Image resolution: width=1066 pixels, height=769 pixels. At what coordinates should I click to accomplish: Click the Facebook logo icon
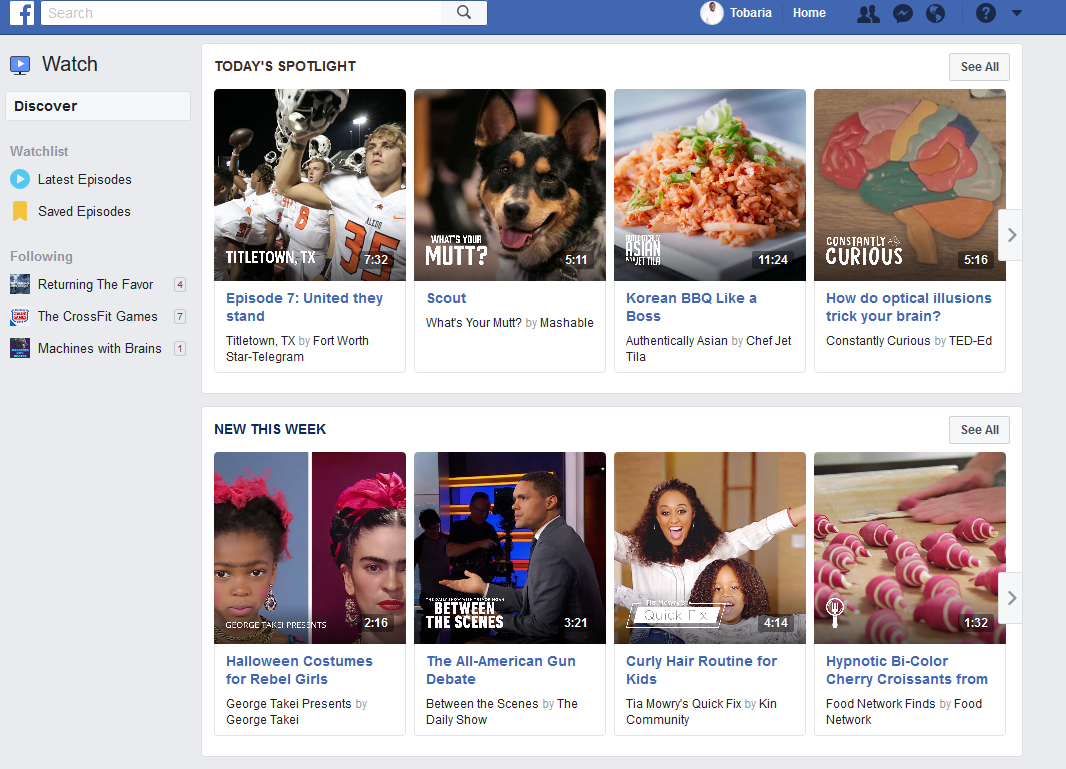[22, 13]
